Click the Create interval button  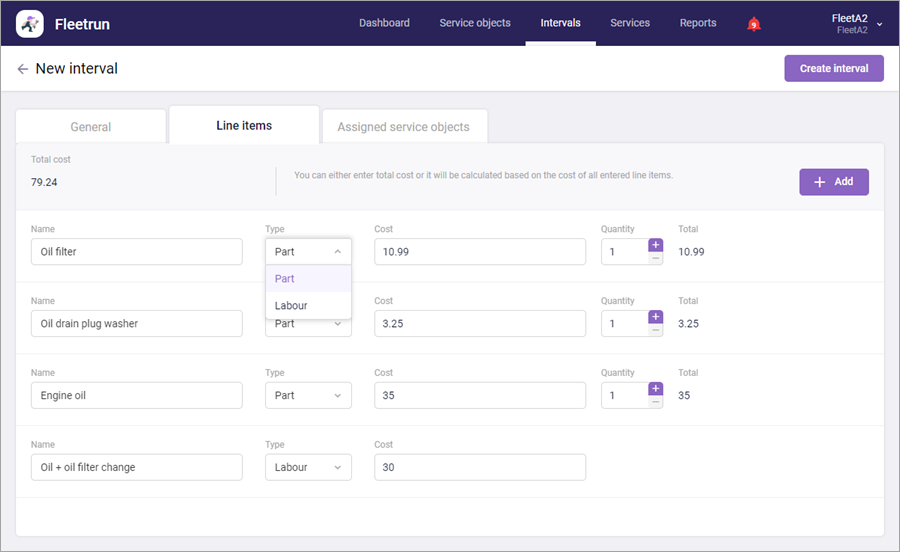click(x=834, y=69)
